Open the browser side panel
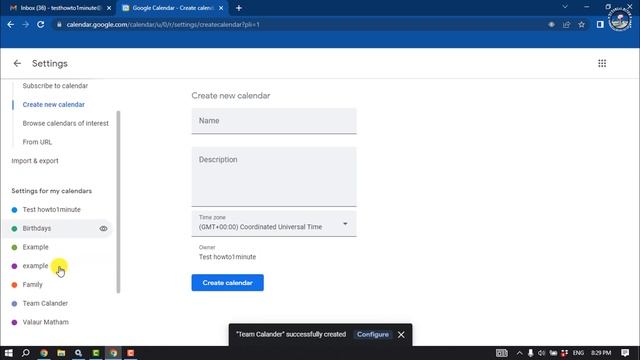This screenshot has height=360, width=640. tap(600, 24)
